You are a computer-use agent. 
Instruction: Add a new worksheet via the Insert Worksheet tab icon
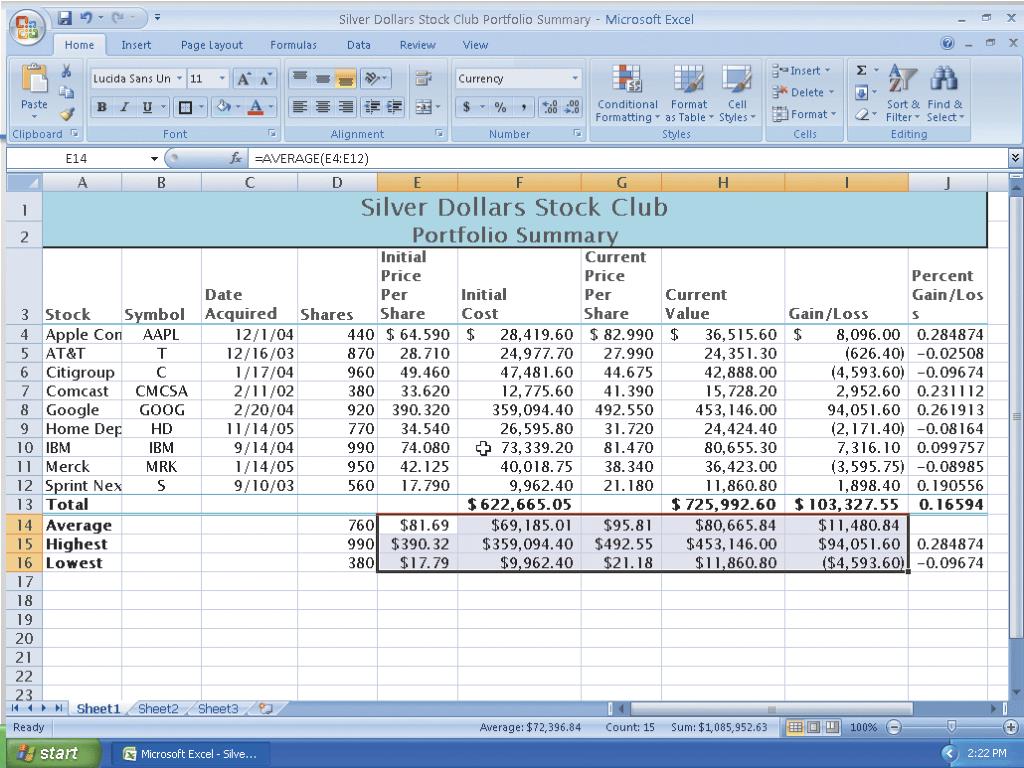pyautogui.click(x=265, y=709)
